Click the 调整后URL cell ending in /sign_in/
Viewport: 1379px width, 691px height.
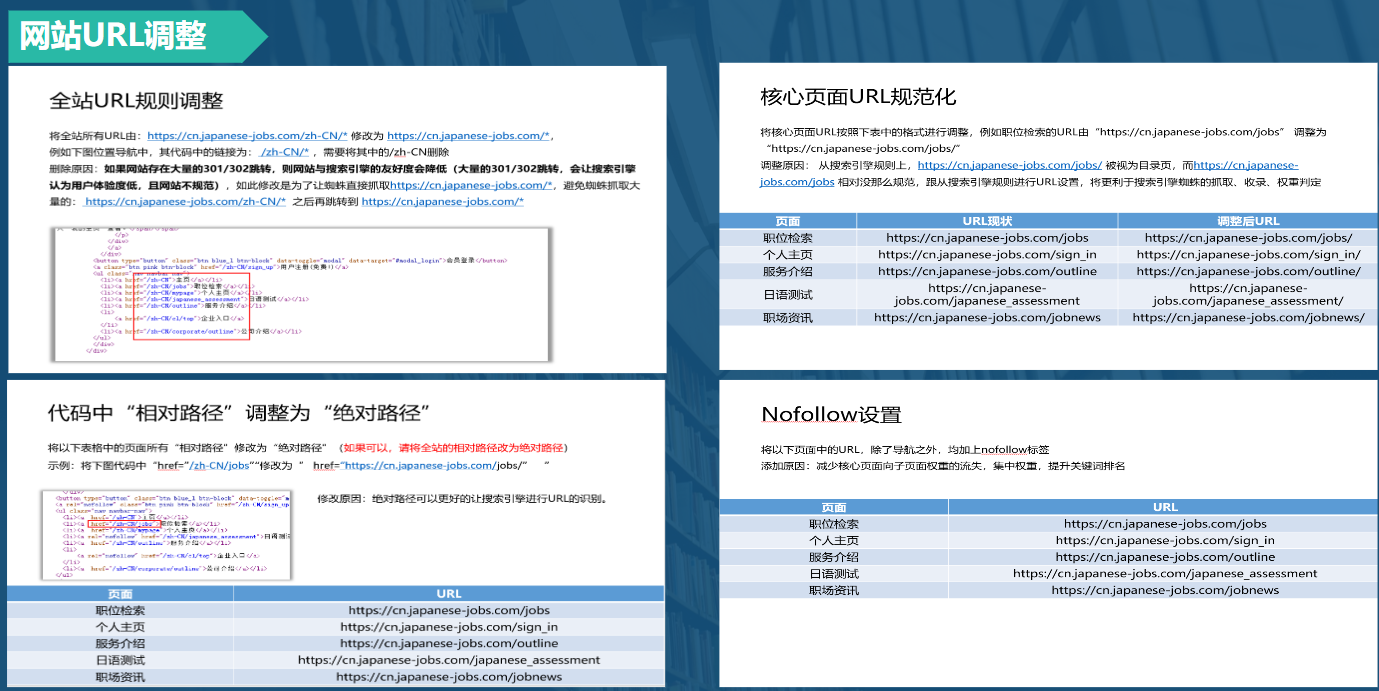tap(1248, 254)
